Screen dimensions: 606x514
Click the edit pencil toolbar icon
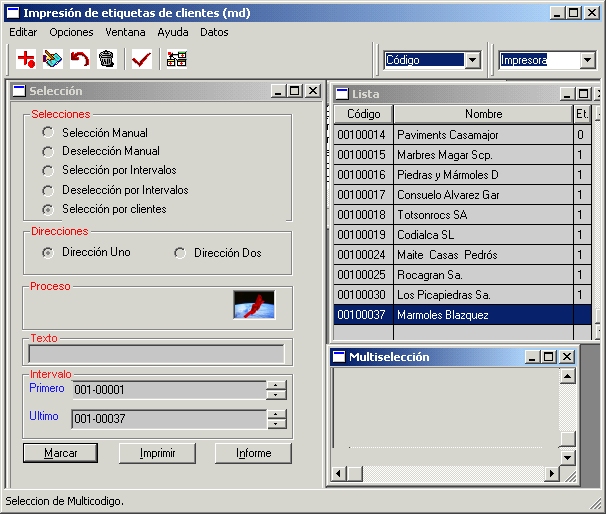coord(53,59)
